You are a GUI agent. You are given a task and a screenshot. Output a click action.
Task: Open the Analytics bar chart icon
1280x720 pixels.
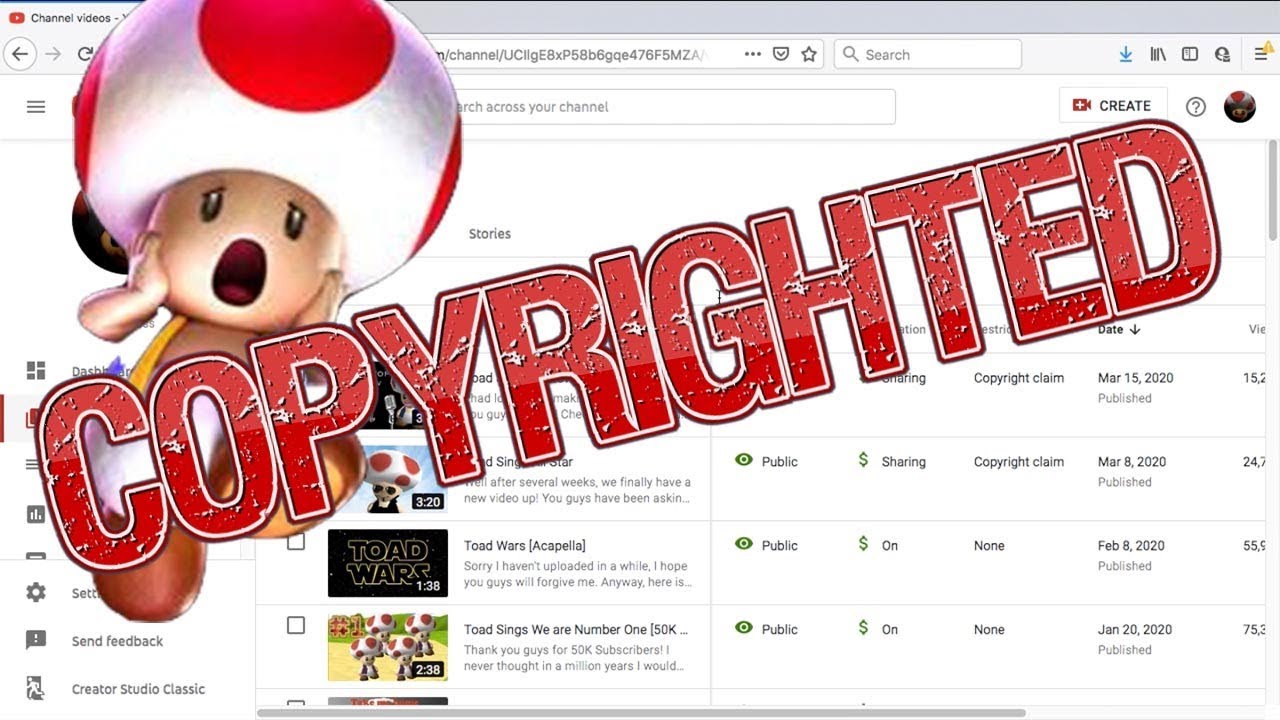pyautogui.click(x=36, y=514)
